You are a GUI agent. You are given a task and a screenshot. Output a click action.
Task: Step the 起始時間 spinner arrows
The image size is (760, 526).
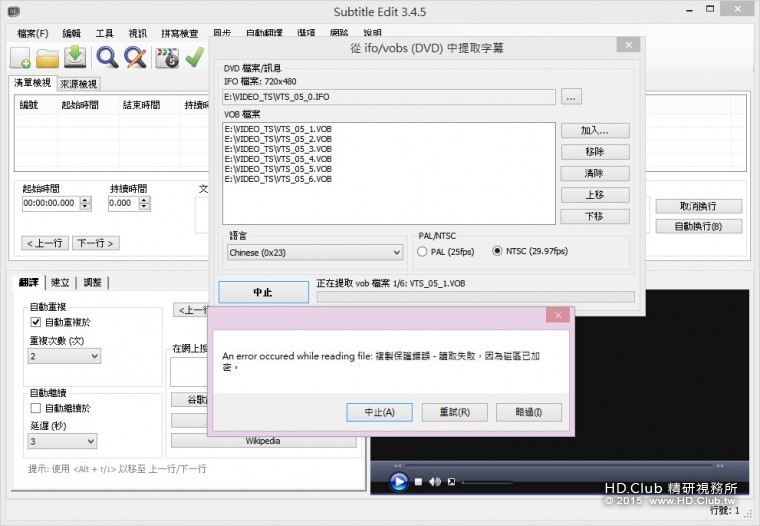pyautogui.click(x=85, y=203)
